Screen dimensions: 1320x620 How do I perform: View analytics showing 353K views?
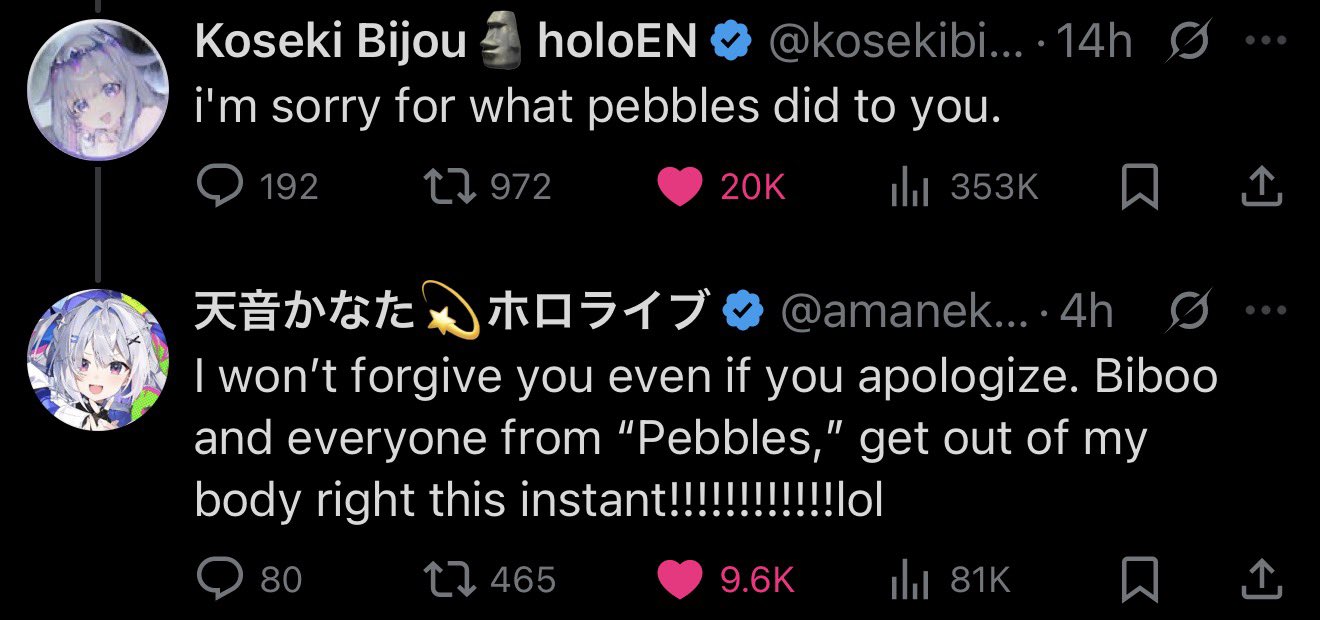point(910,187)
